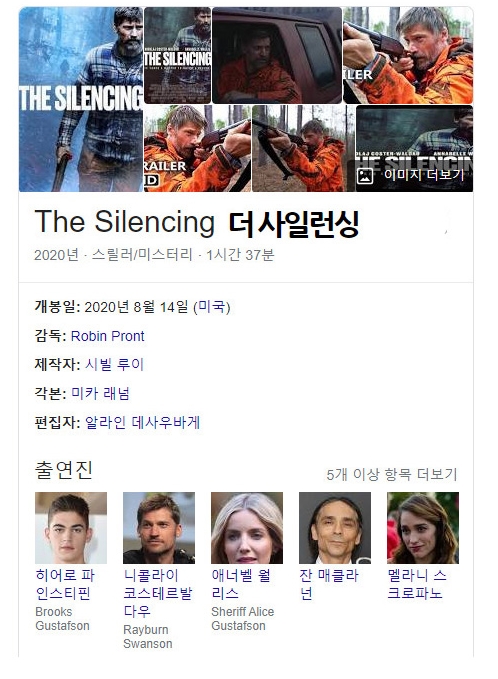Click 니콜라이 코스테르발다우 name link
This screenshot has width=498, height=679.
(x=158, y=593)
